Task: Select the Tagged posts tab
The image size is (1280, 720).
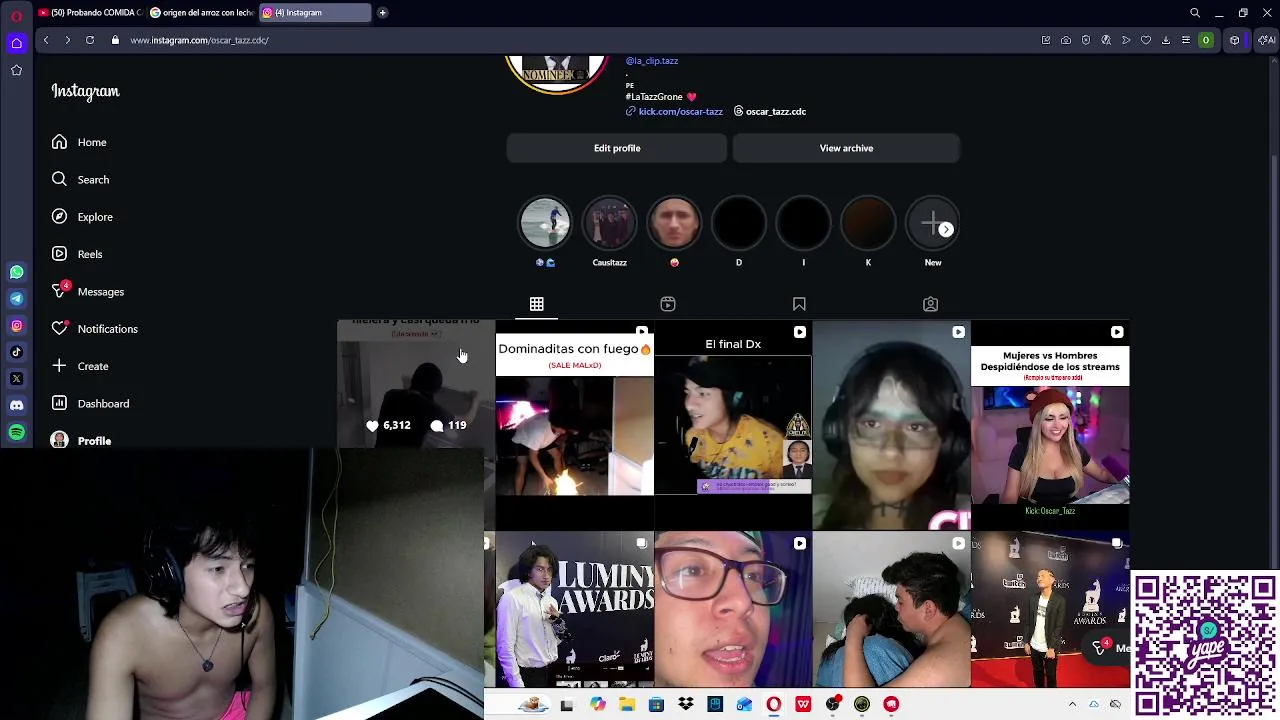Action: tap(930, 304)
